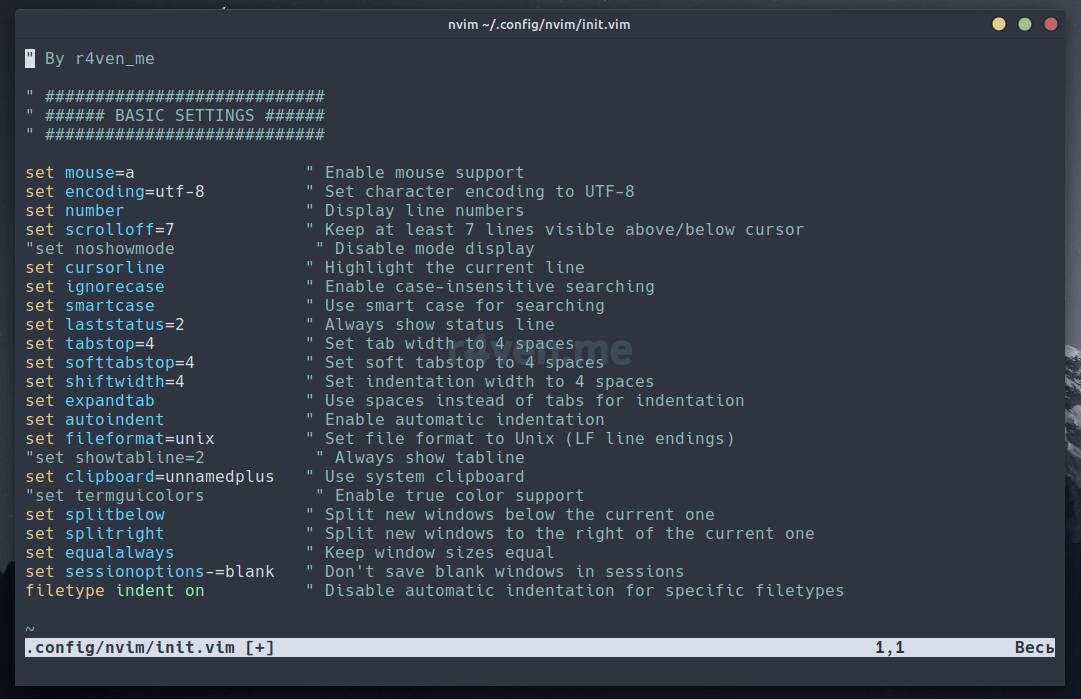
Task: Place cursor on 'set mouse=a' line
Action: click(80, 173)
